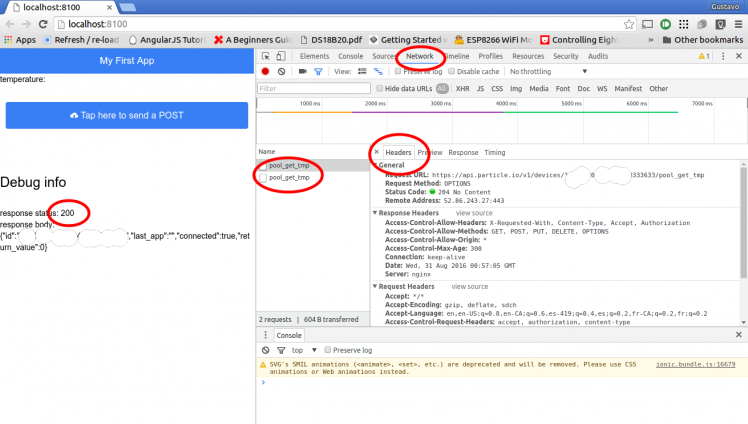Open DevTools customize three-dot menu

pyautogui.click(x=723, y=56)
